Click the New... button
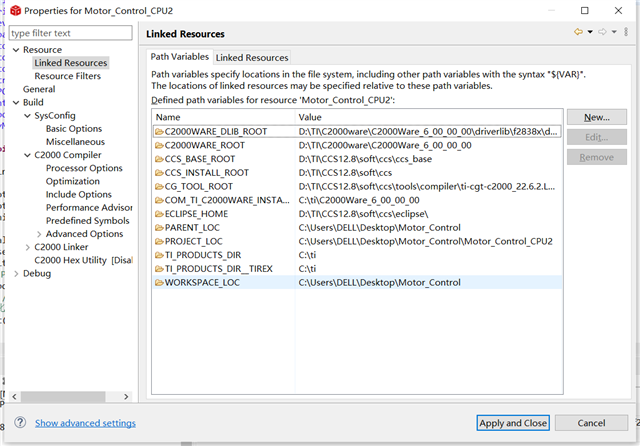This screenshot has height=446, width=640. tap(597, 117)
